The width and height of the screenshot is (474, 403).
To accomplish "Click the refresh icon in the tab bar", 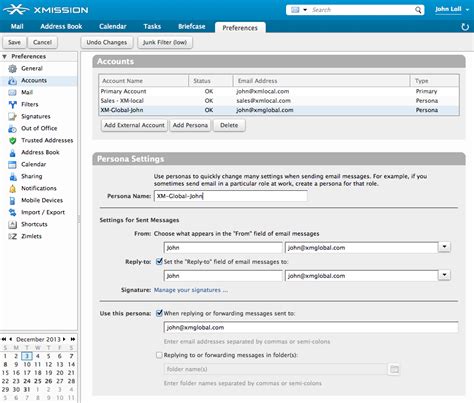I will pyautogui.click(x=465, y=27).
